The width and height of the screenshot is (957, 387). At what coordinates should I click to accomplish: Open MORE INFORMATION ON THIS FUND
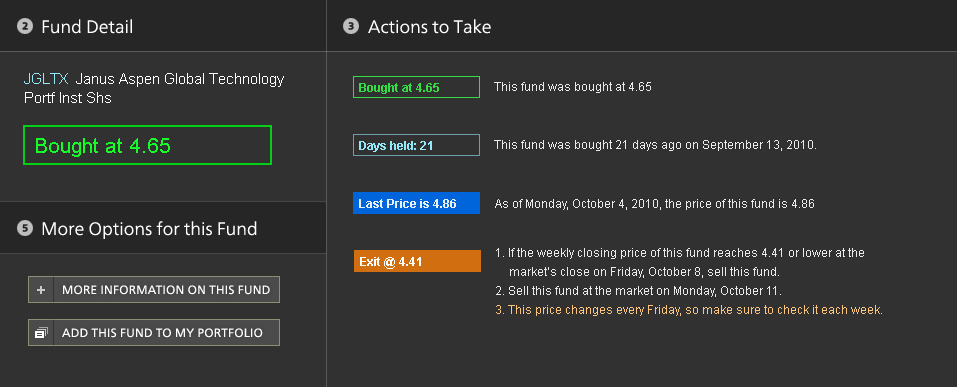coord(154,290)
